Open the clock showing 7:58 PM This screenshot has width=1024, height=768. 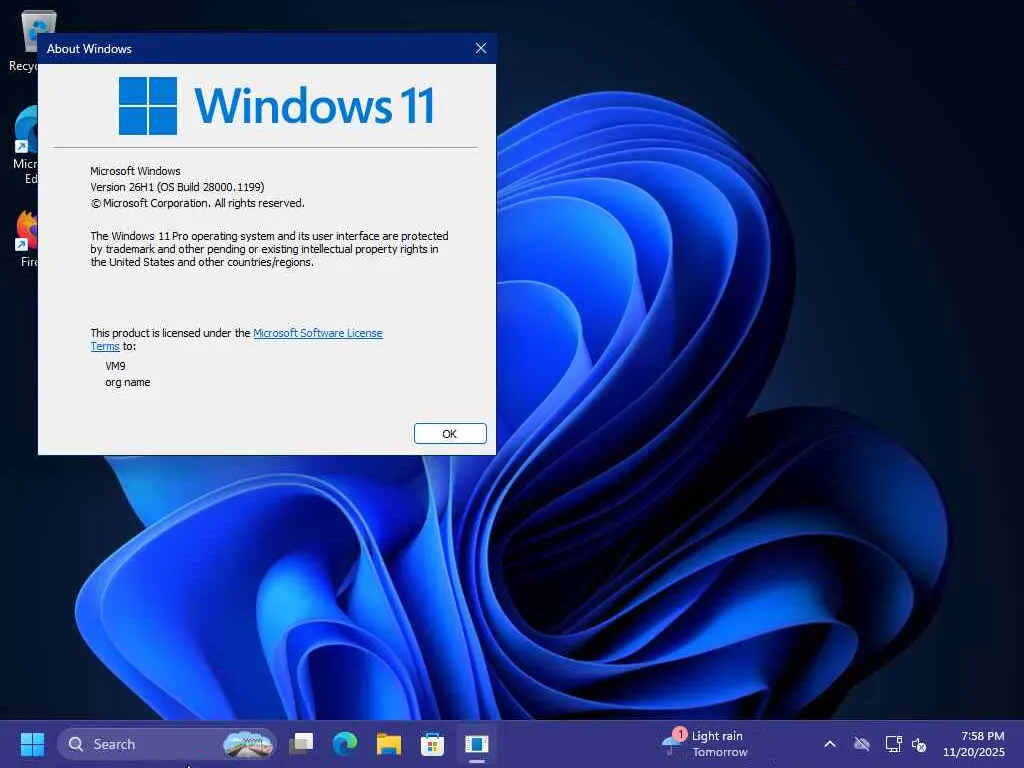pyautogui.click(x=974, y=744)
